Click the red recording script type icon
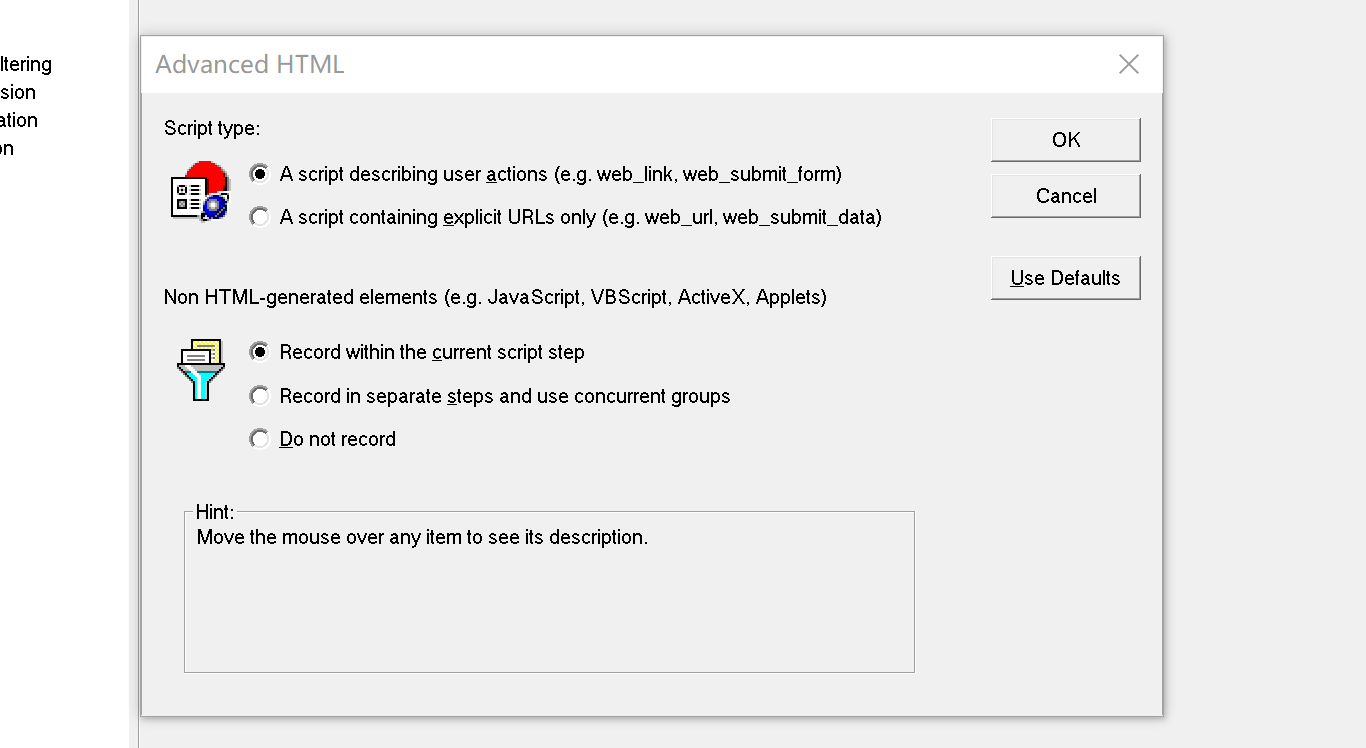 pyautogui.click(x=200, y=191)
